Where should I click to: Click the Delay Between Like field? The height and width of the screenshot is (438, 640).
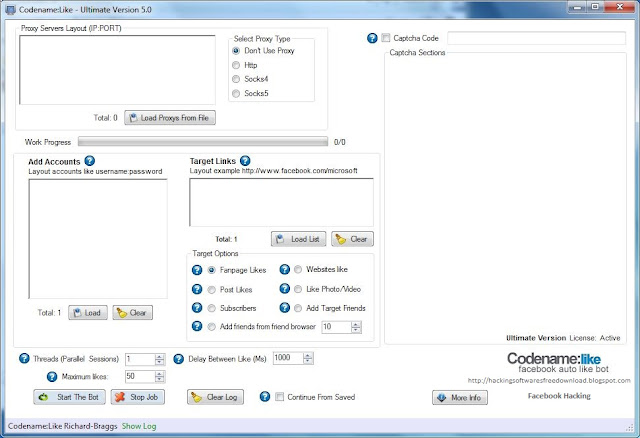tap(288, 358)
